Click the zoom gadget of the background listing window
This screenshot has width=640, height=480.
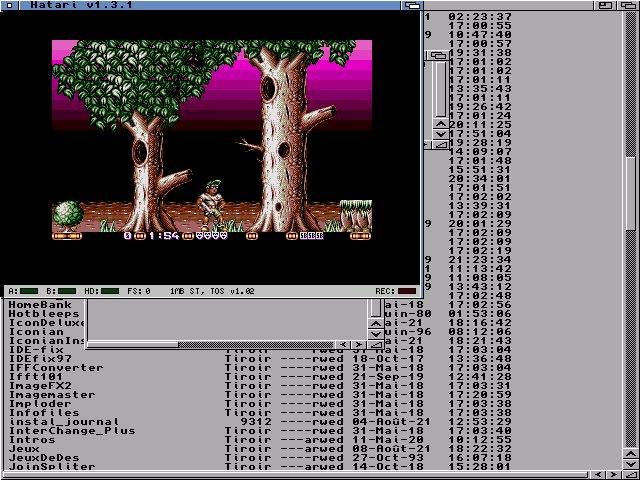[x=605, y=5]
